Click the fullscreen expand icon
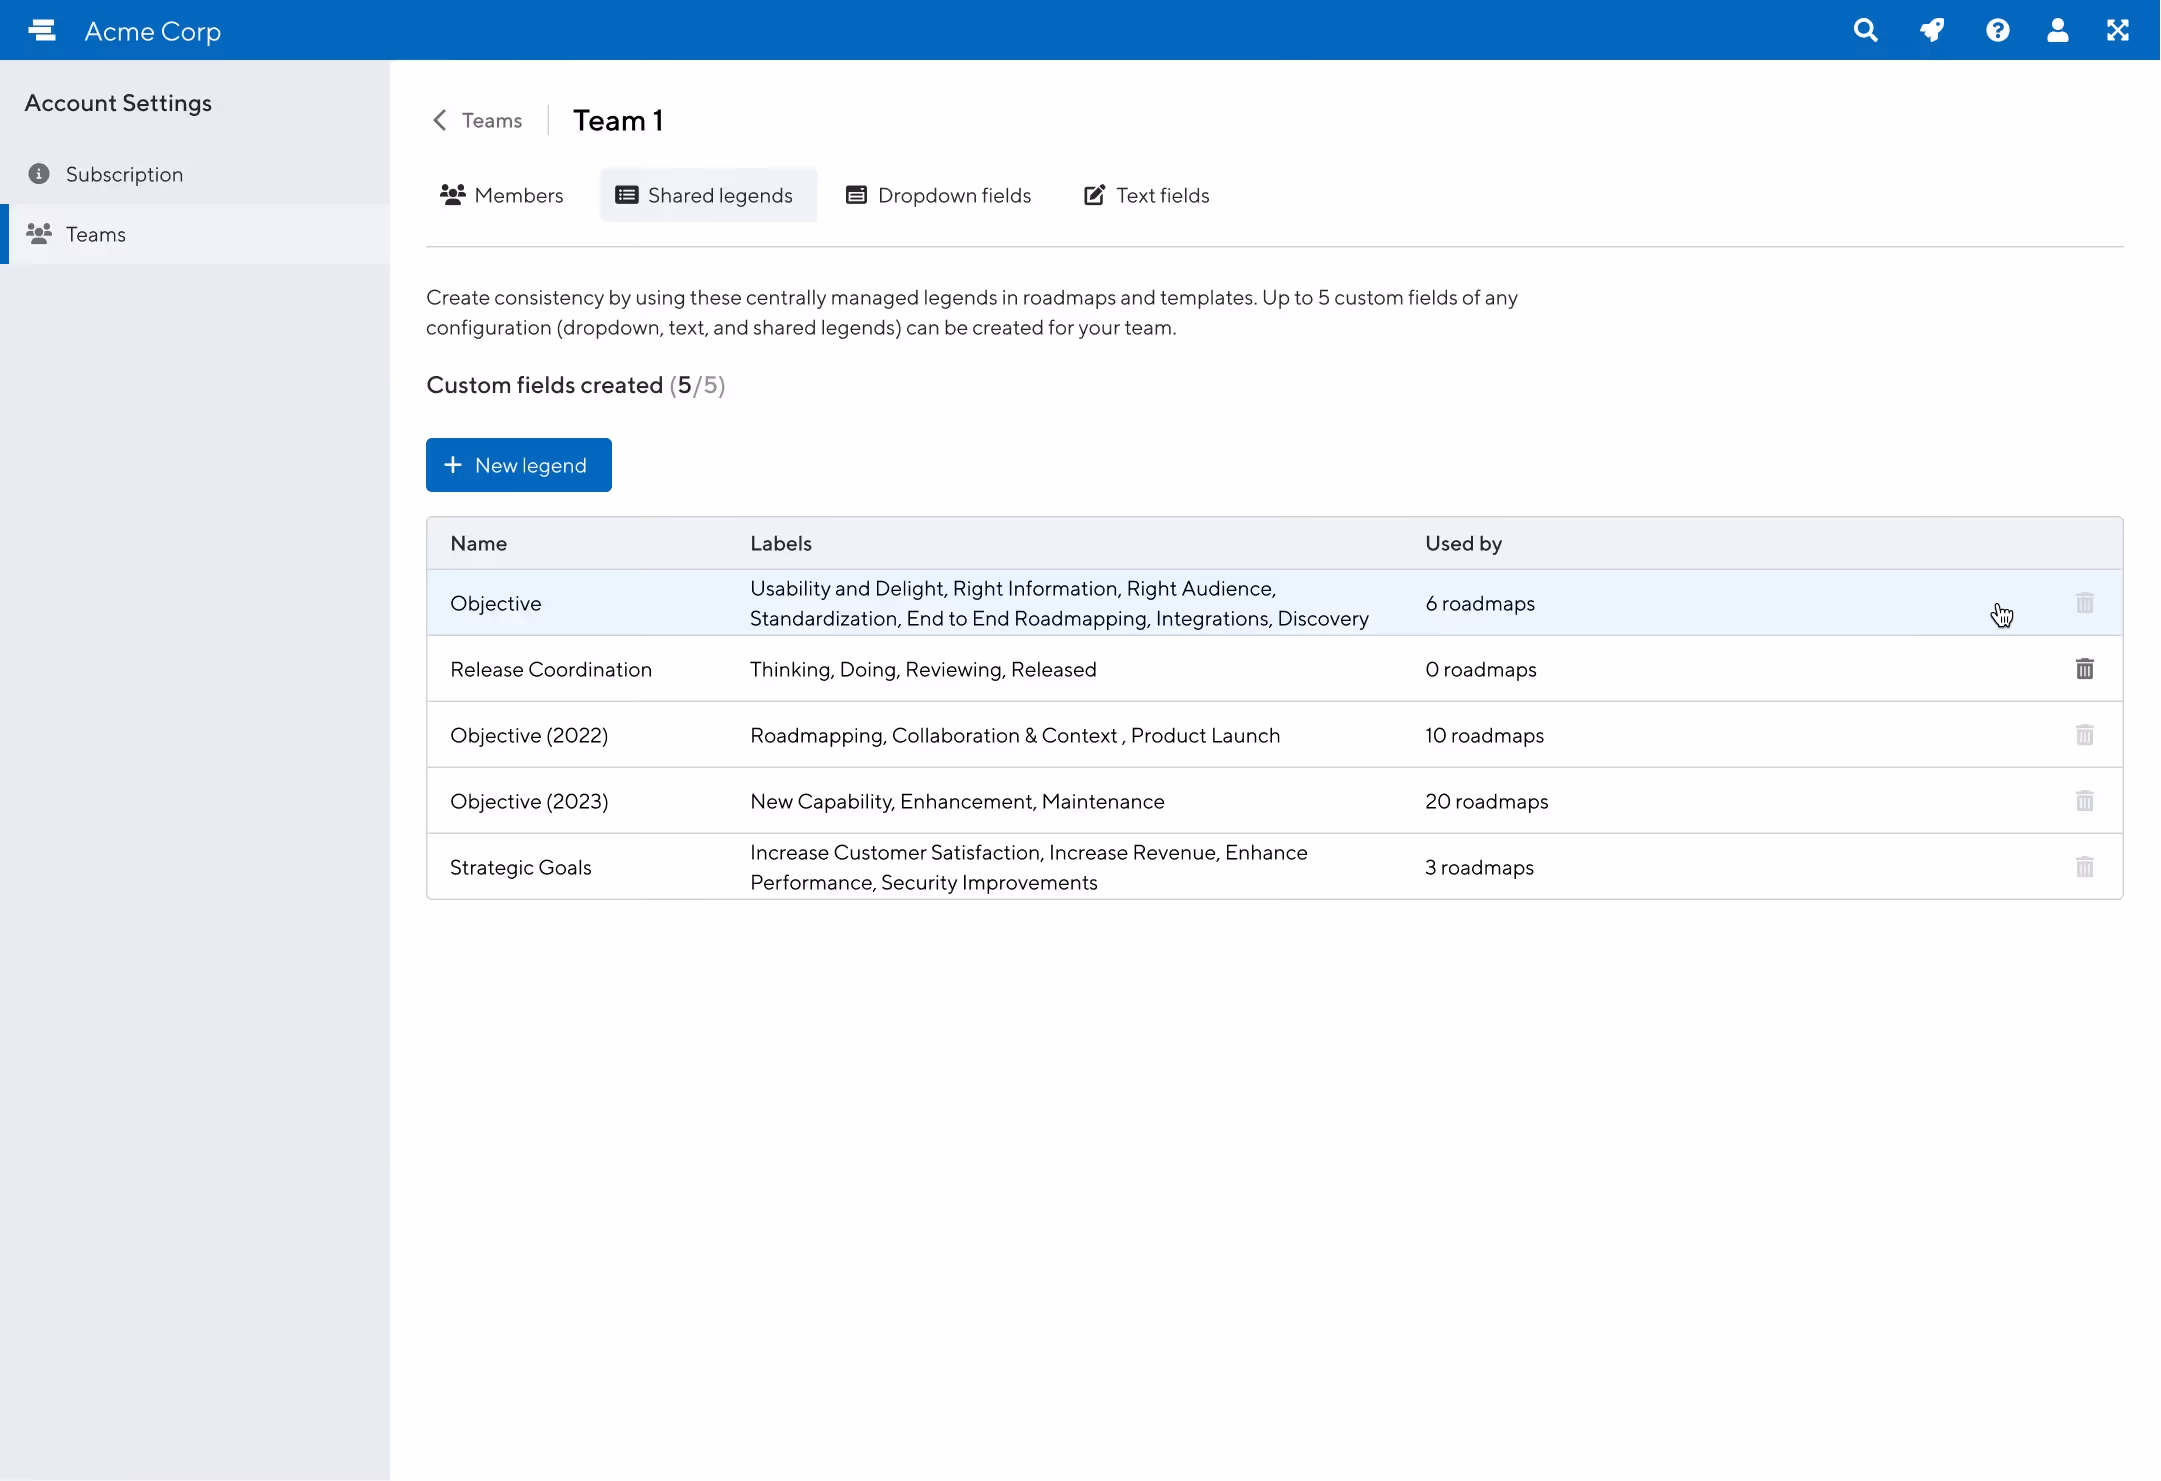Image resolution: width=2161 pixels, height=1481 pixels. click(x=2117, y=30)
